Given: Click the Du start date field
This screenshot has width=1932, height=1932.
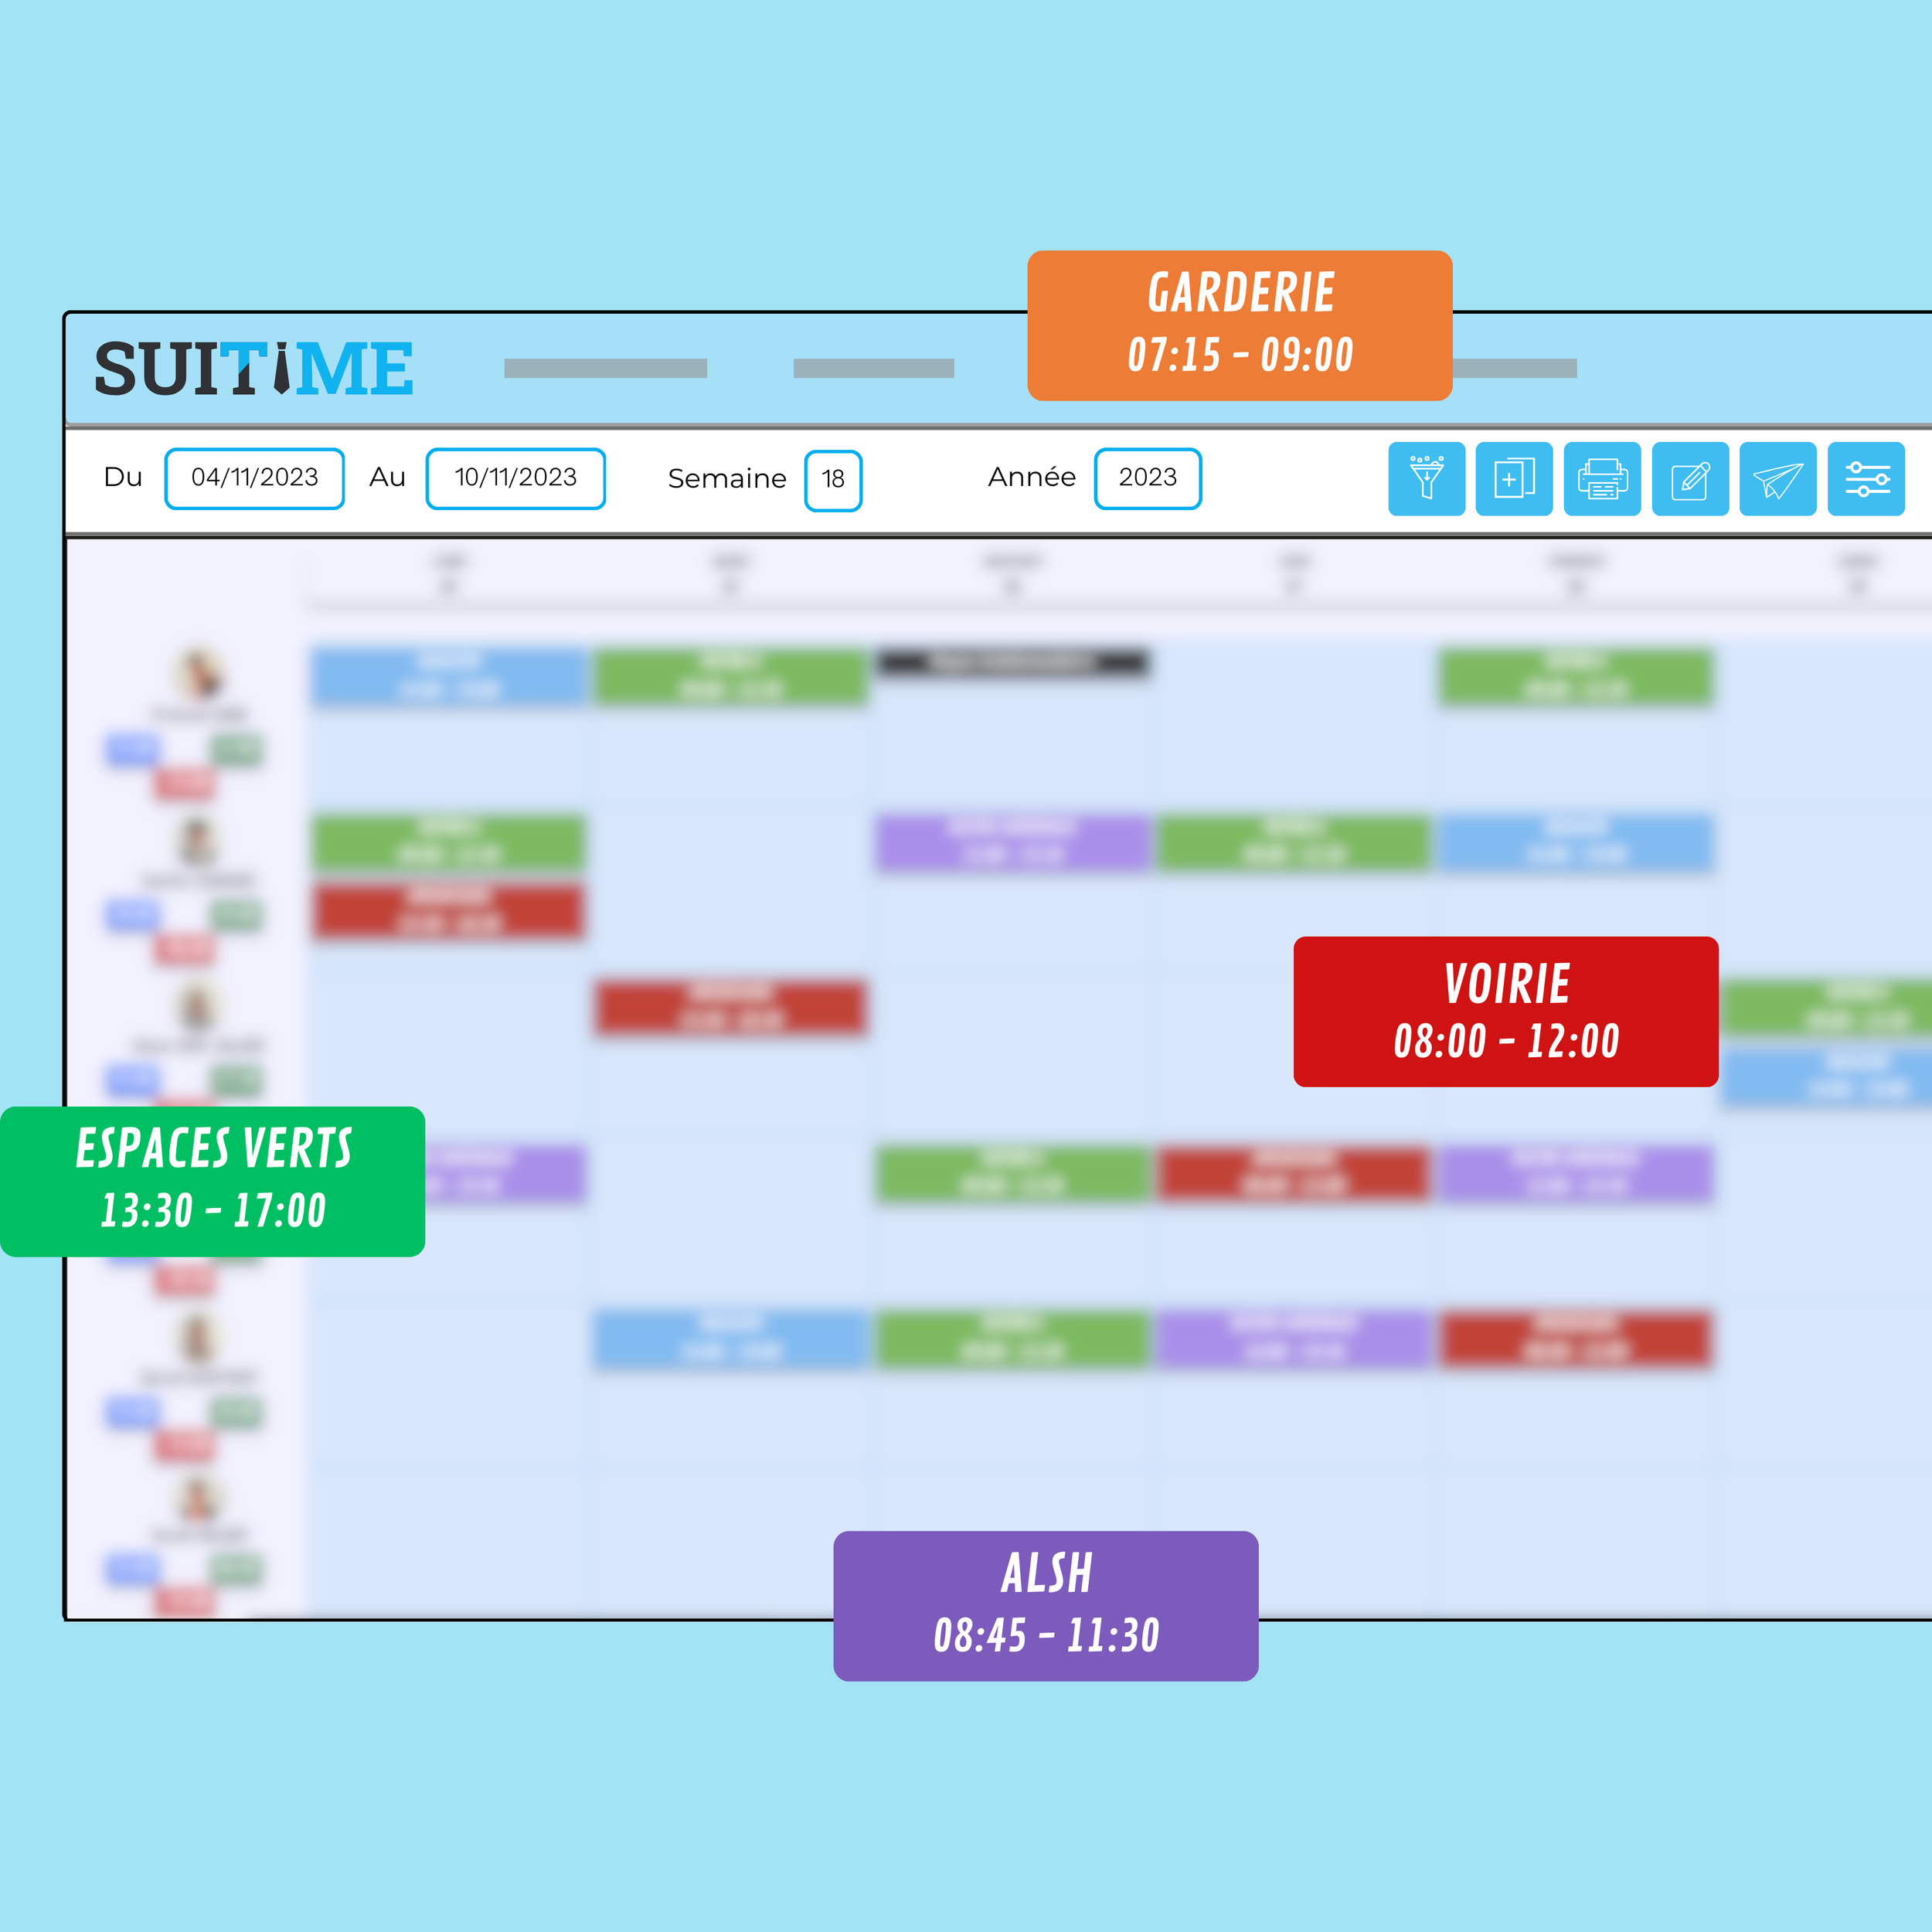Looking at the screenshot, I should 254,478.
